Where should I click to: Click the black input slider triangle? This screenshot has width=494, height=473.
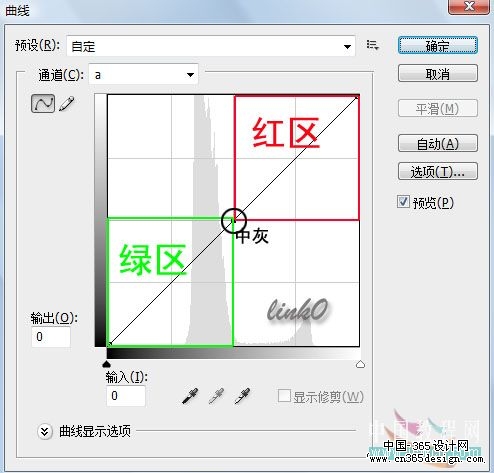(x=106, y=364)
